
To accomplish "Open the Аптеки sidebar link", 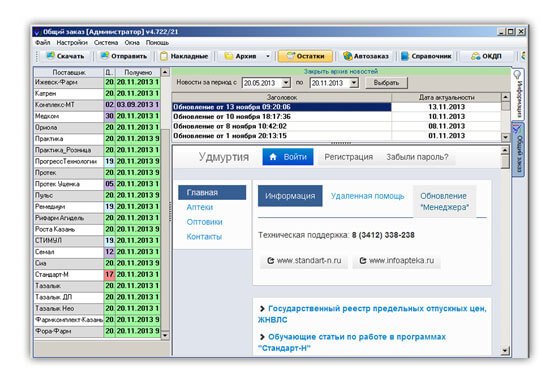I will pyautogui.click(x=200, y=207).
